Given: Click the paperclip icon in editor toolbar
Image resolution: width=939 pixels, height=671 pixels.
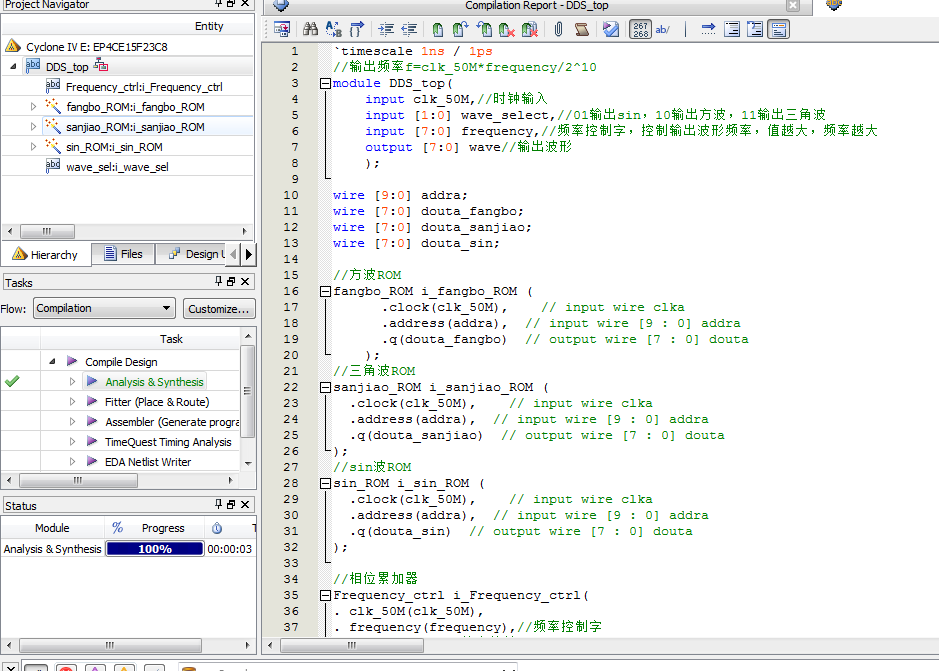Looking at the screenshot, I should click(x=558, y=30).
